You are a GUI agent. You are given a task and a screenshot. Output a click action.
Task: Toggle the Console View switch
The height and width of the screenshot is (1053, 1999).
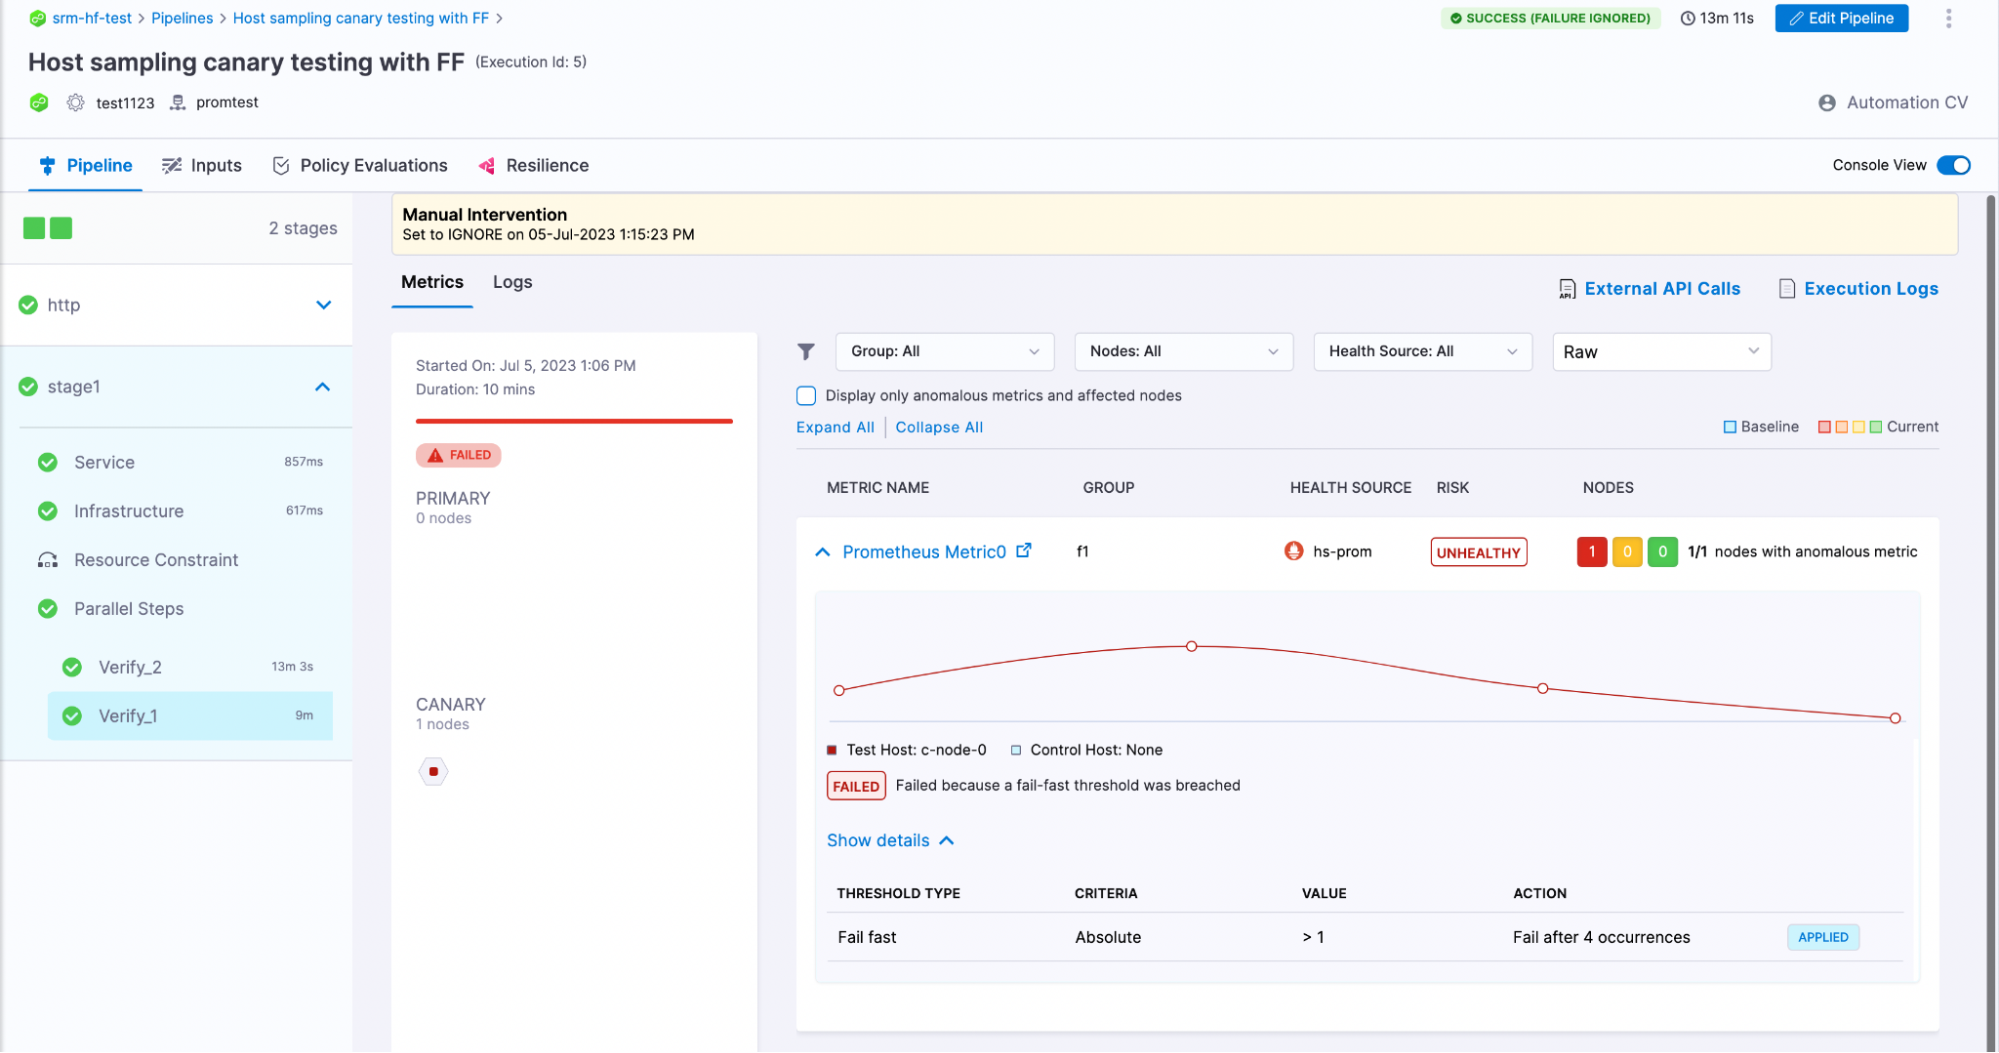point(1953,165)
